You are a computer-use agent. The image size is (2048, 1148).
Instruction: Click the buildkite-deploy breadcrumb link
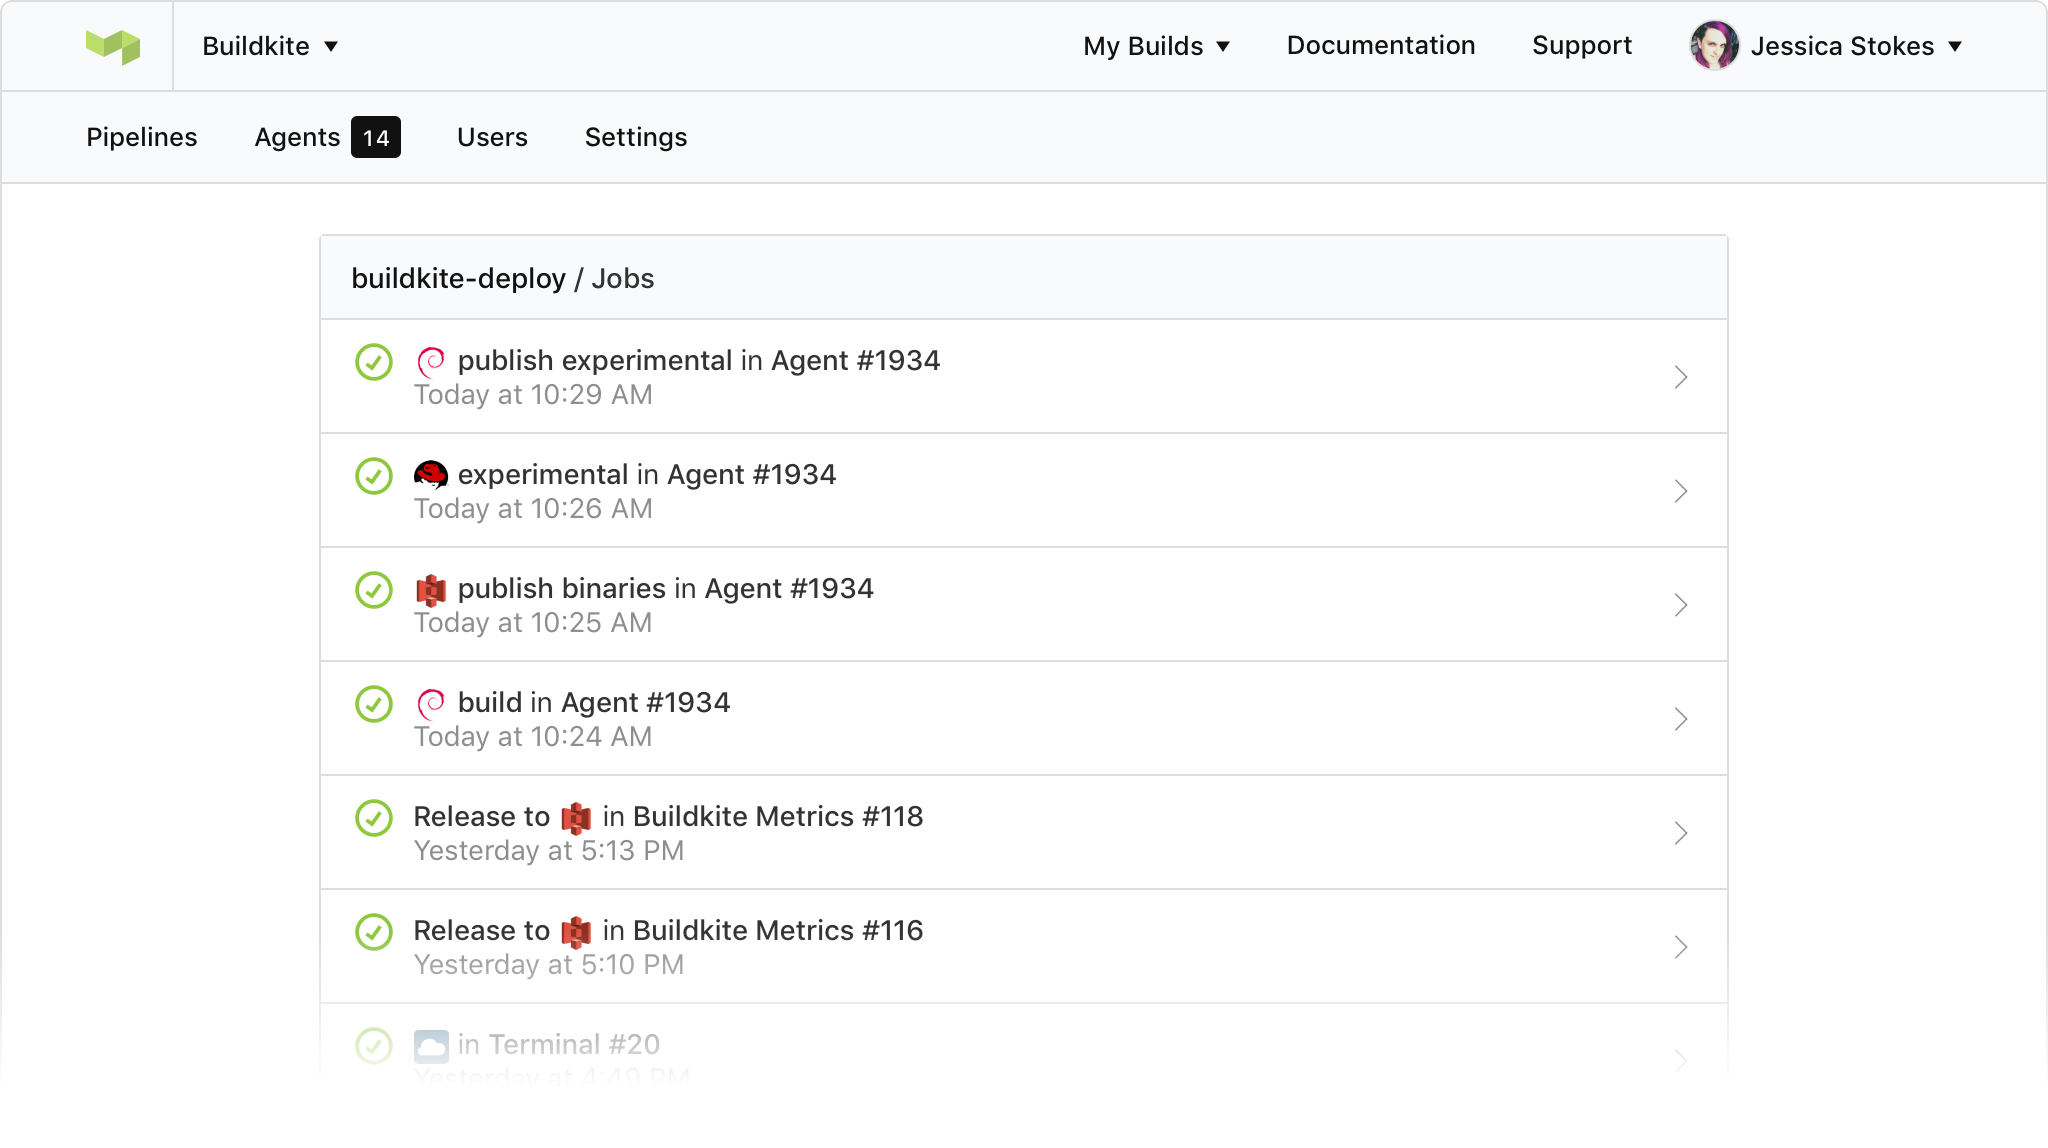[458, 279]
